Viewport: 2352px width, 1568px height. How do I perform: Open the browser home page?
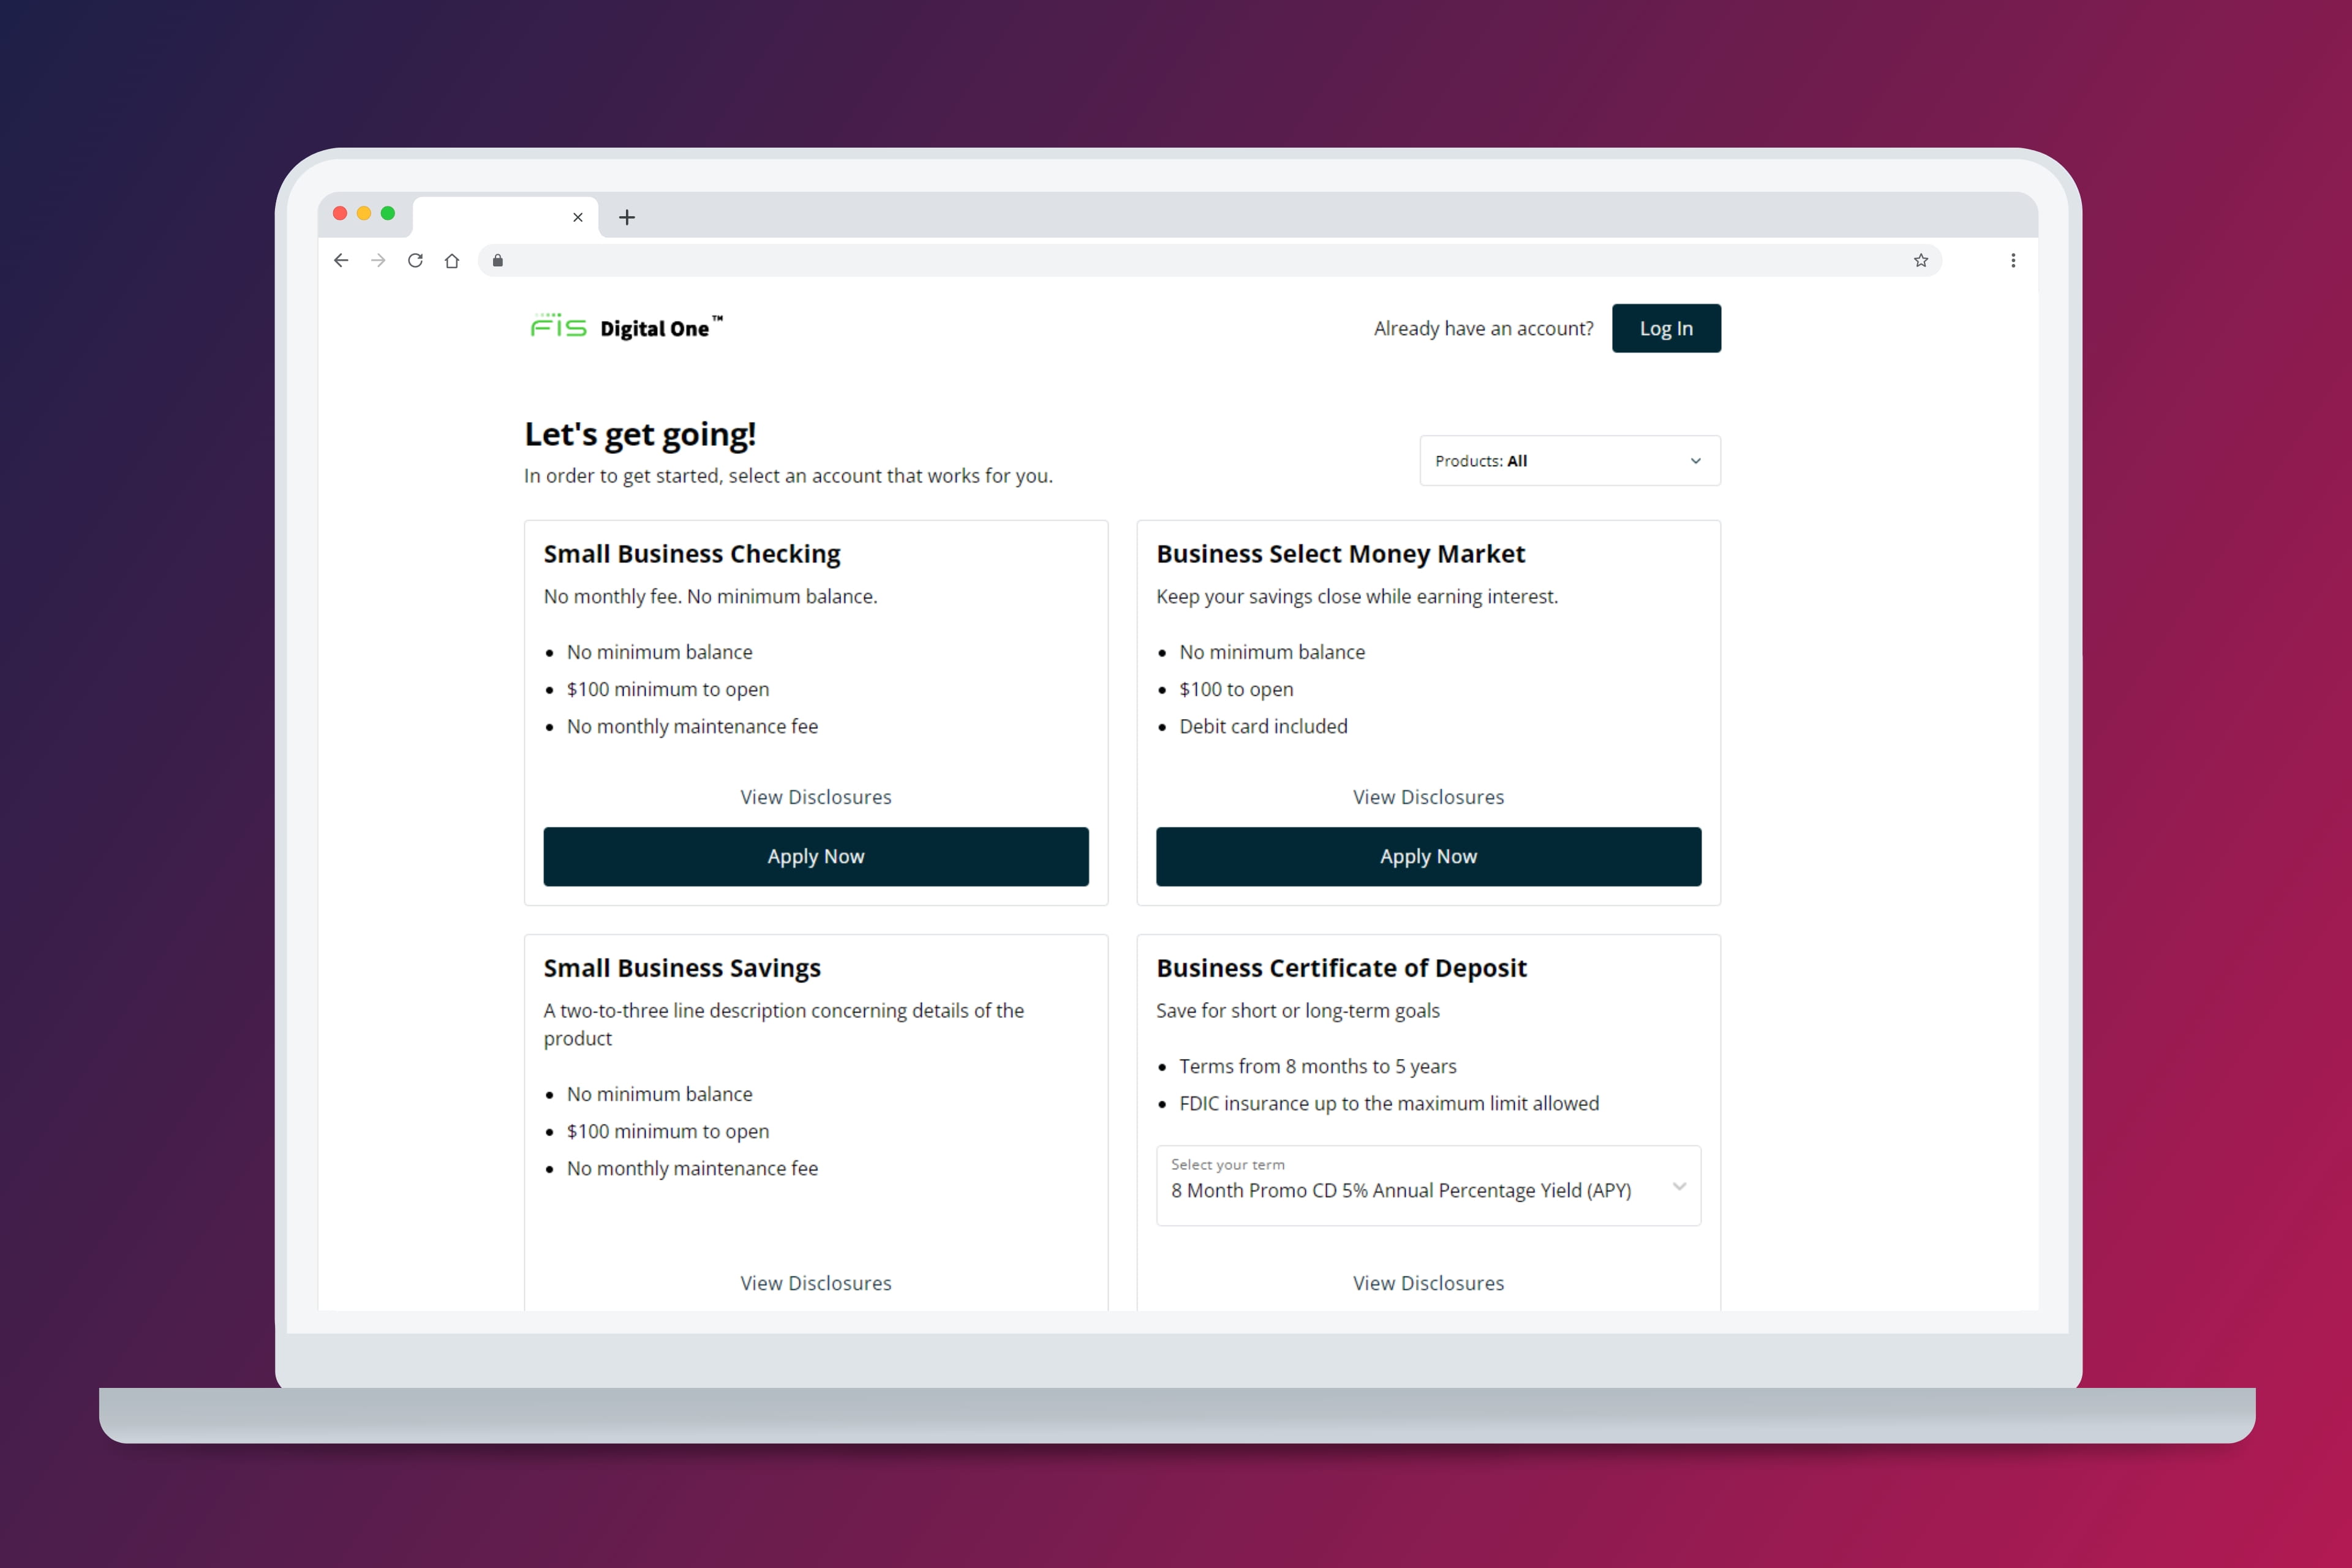[x=452, y=260]
